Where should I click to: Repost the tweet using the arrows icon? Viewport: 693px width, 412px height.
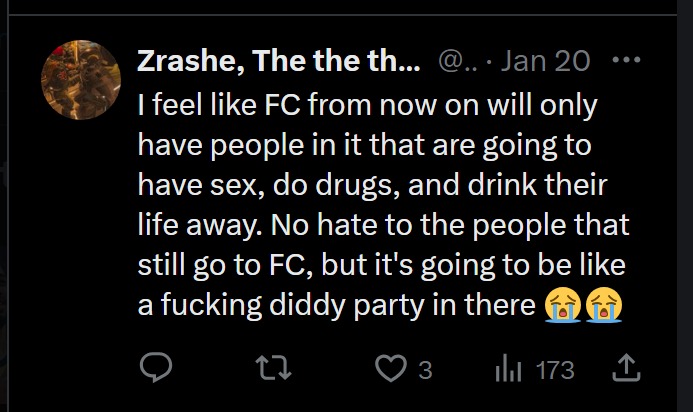[274, 369]
